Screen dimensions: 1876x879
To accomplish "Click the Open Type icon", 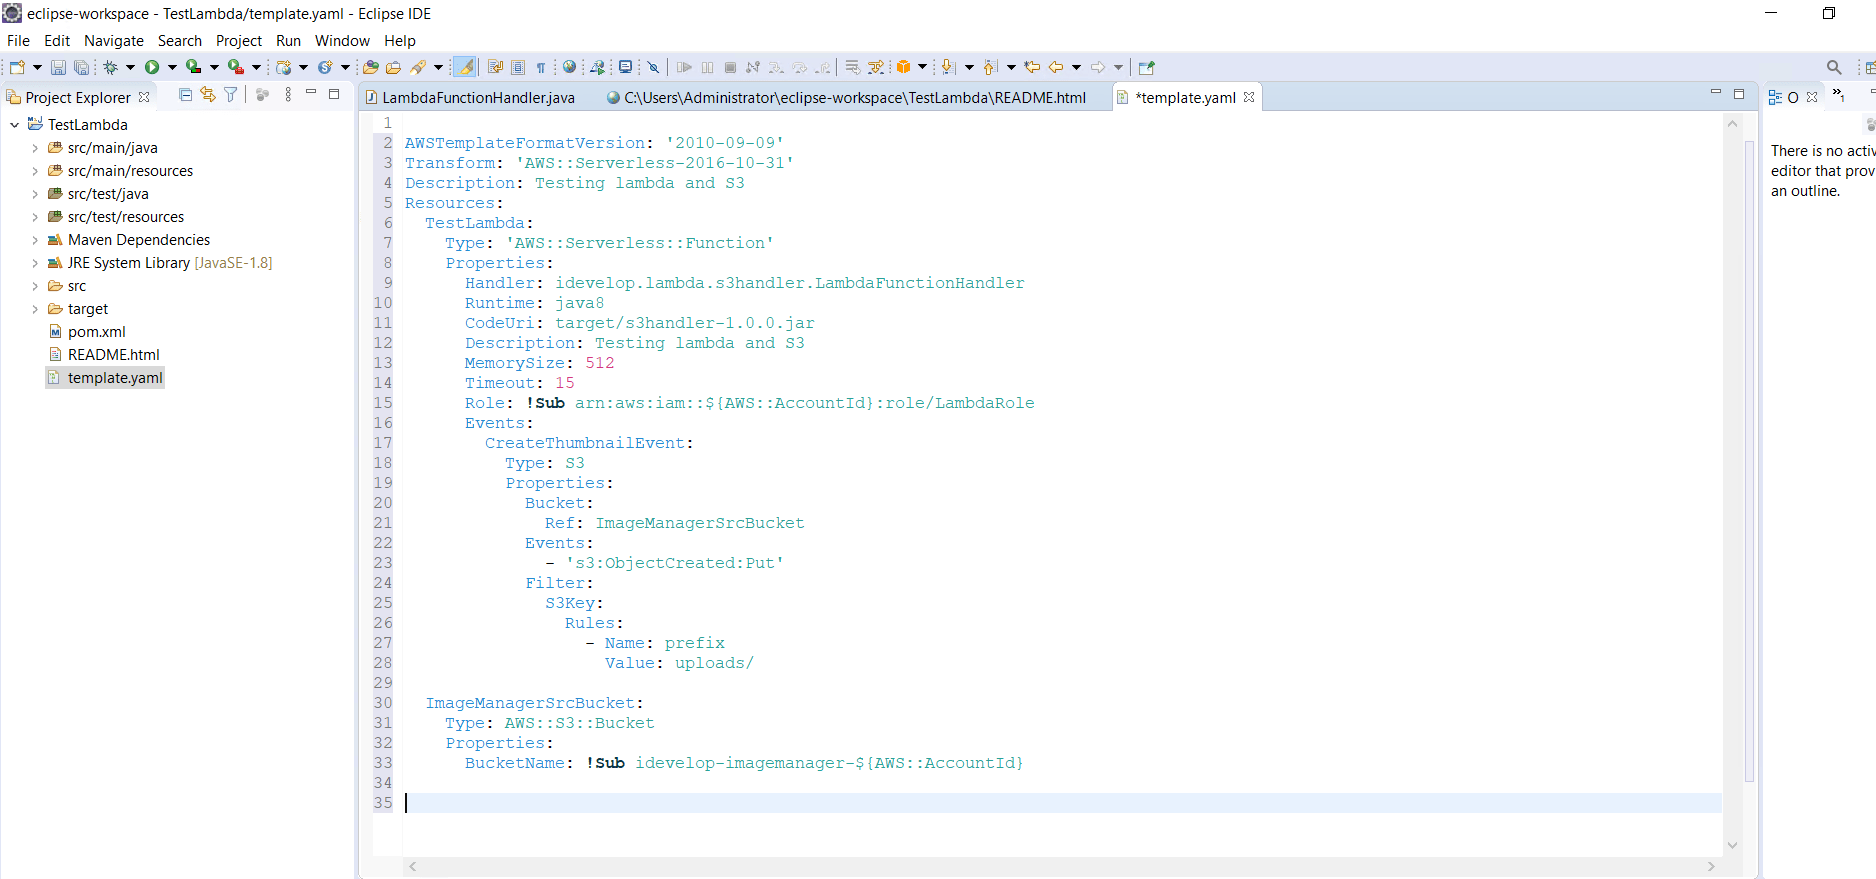I will click(371, 67).
